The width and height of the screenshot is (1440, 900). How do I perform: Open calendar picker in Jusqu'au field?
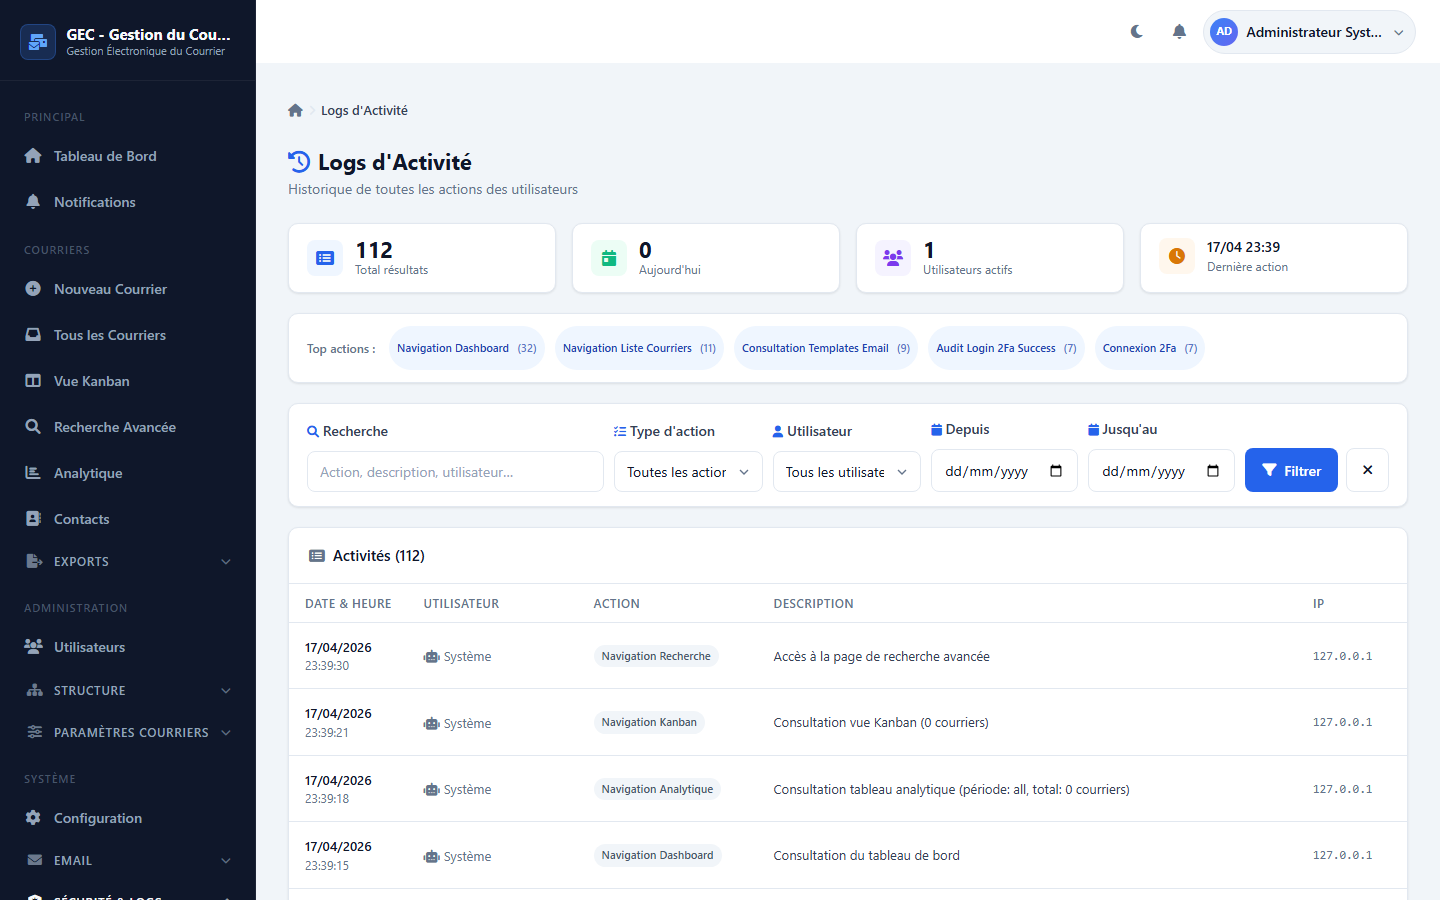coord(1213,471)
